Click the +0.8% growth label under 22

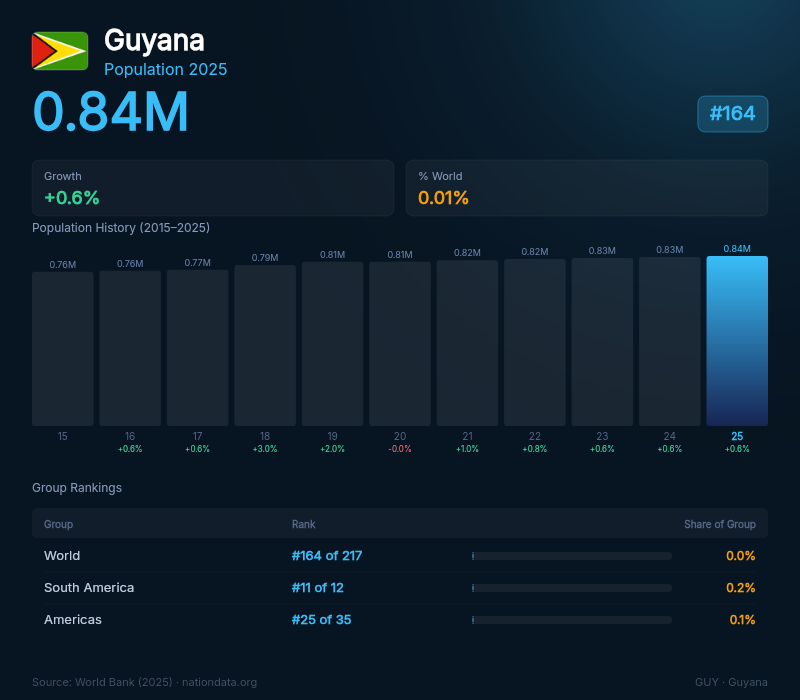[x=535, y=449]
